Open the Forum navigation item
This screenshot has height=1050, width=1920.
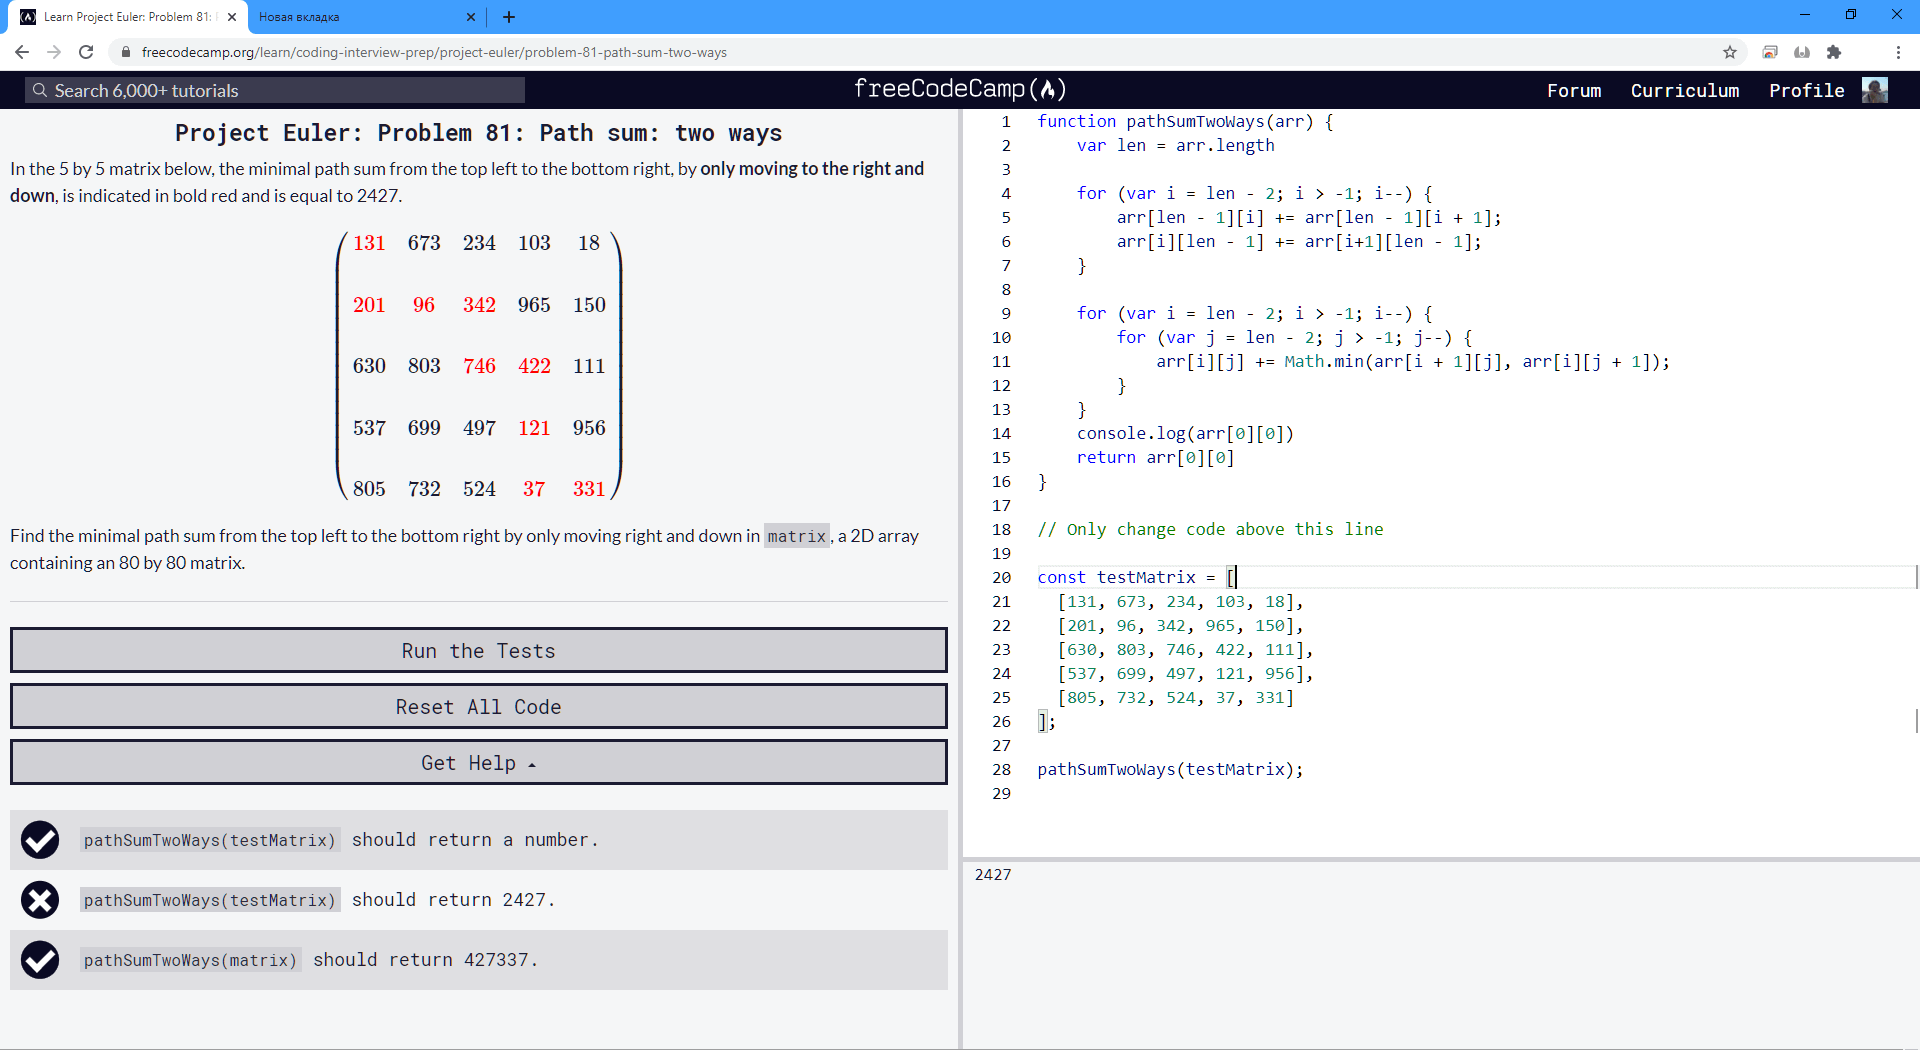(x=1573, y=90)
